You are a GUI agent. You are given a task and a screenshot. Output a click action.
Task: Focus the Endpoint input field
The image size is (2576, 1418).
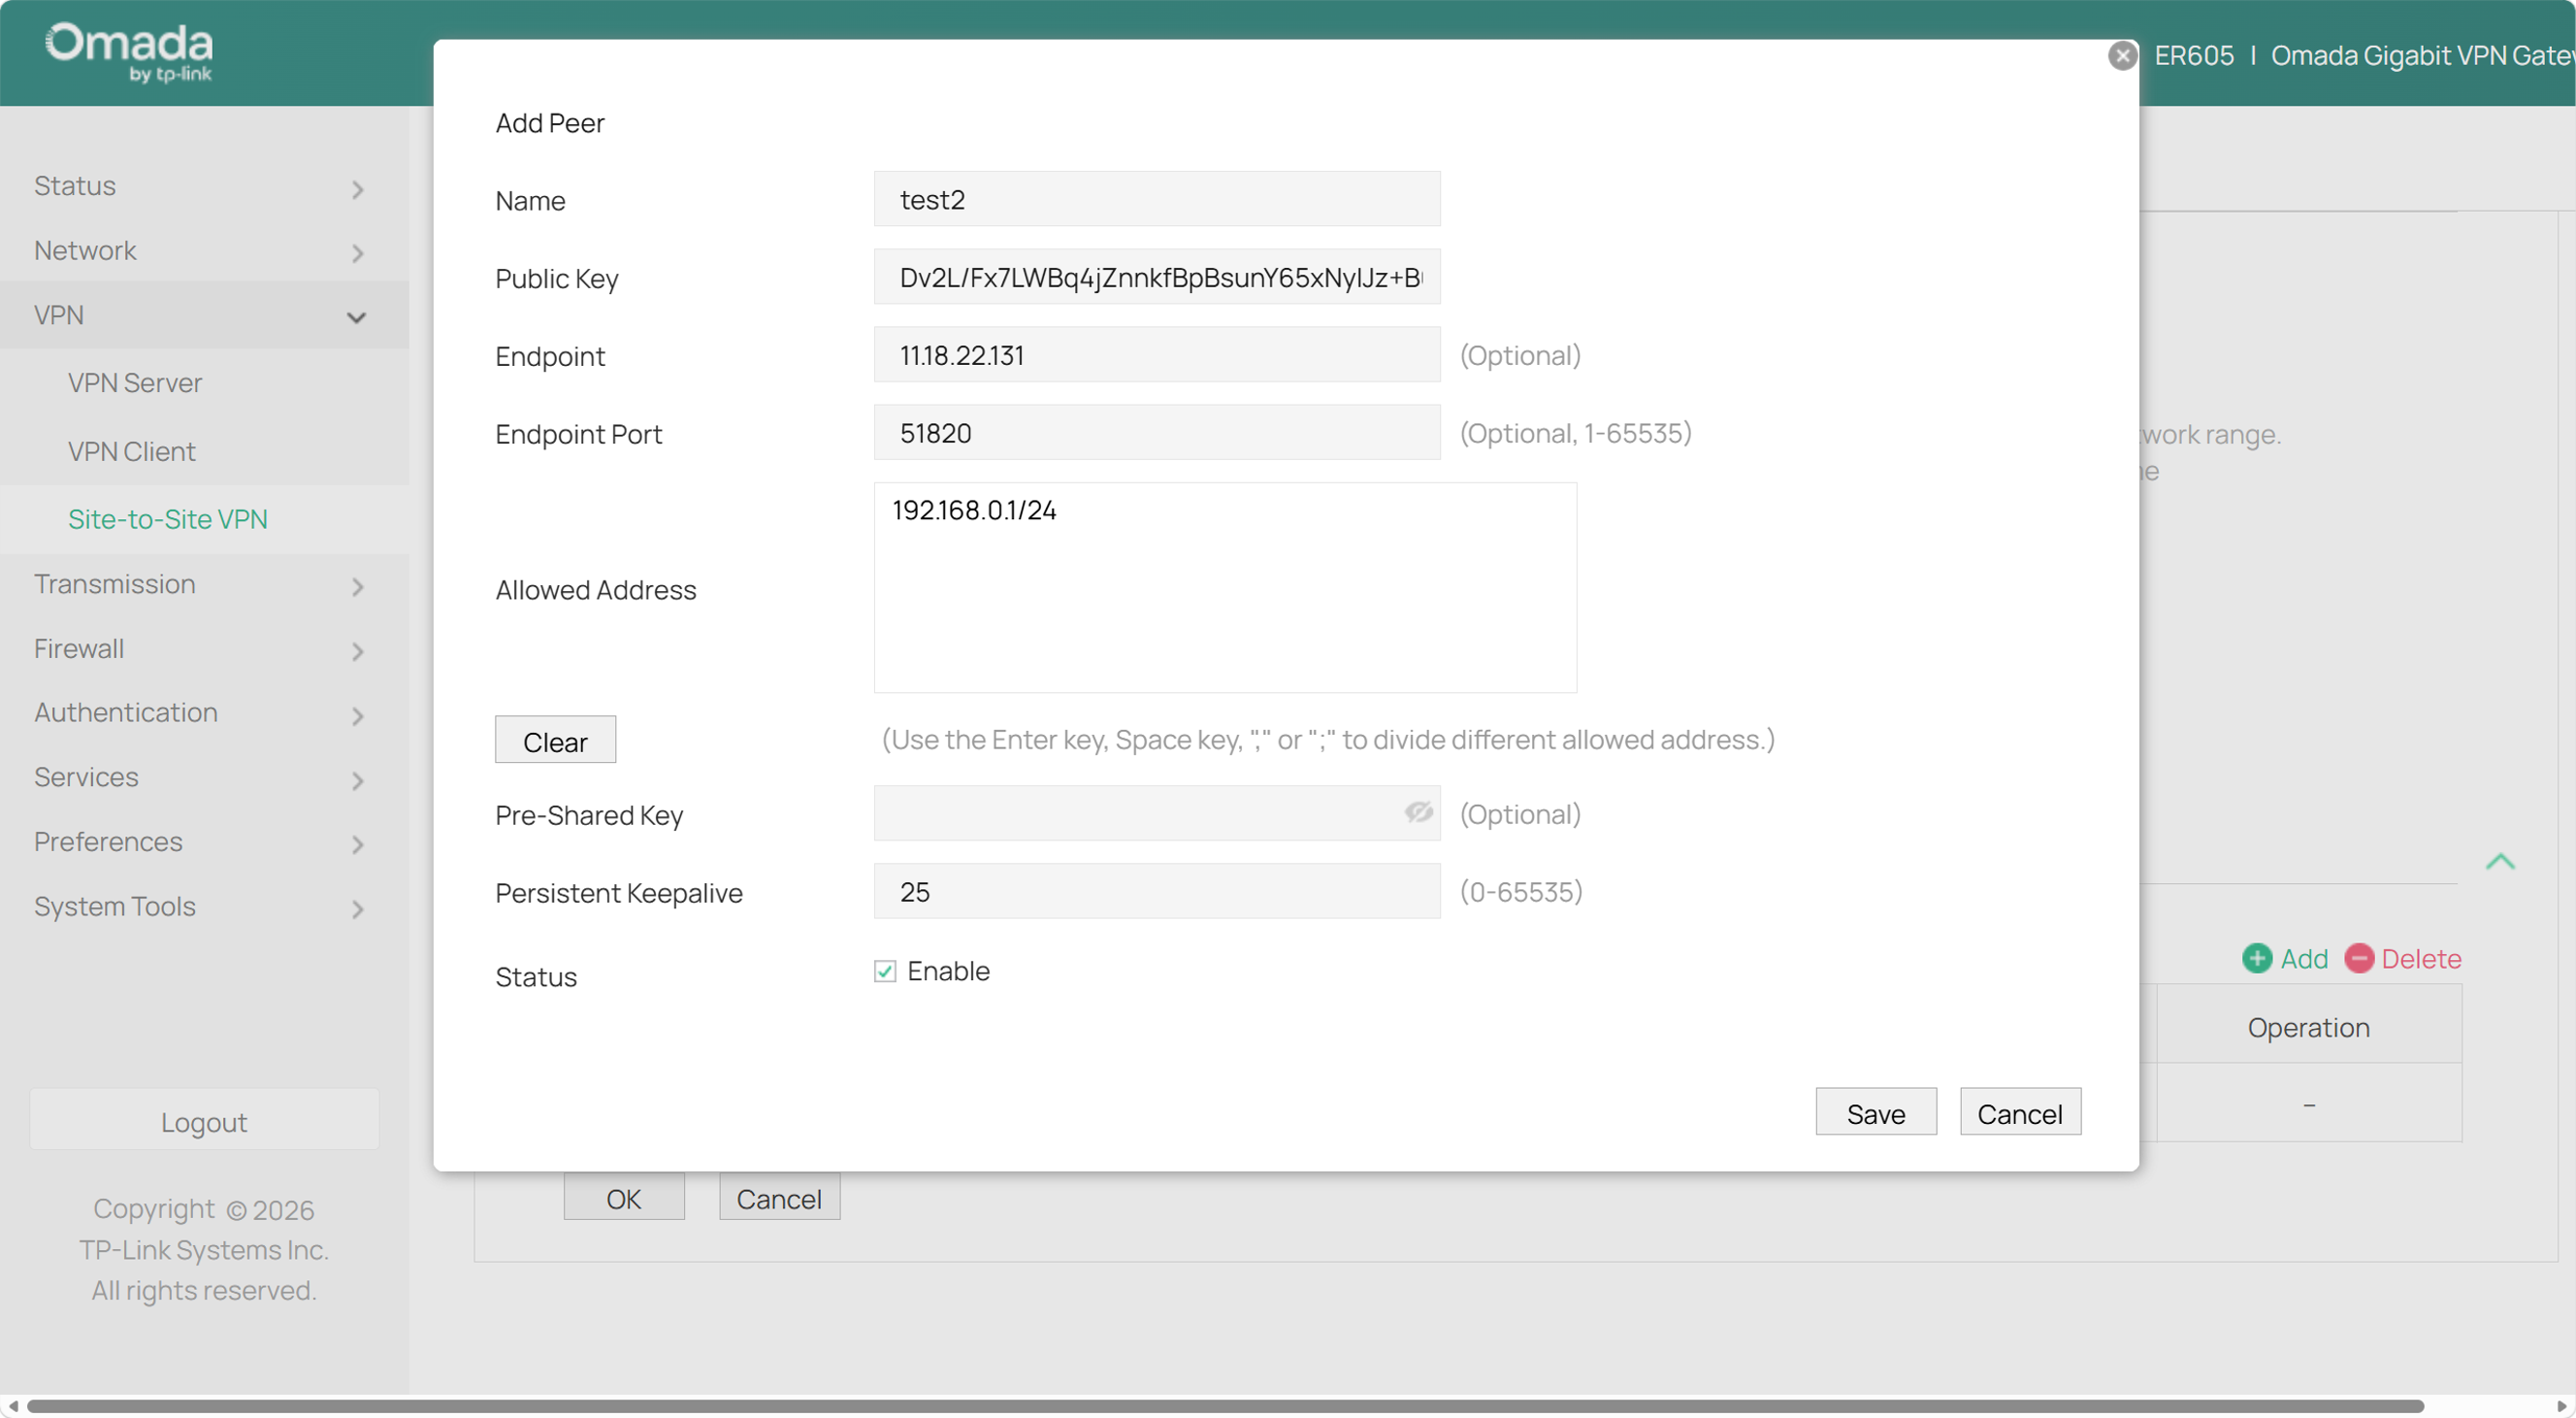(x=1157, y=355)
